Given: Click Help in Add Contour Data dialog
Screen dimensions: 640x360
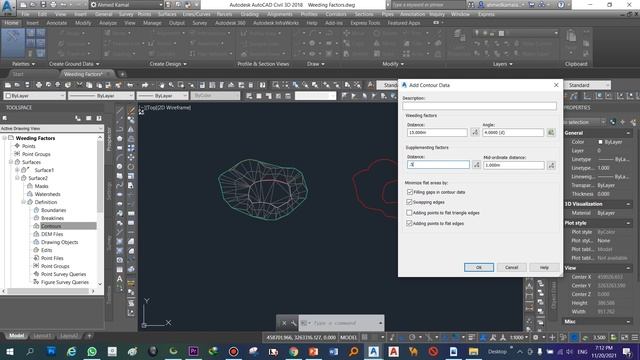Looking at the screenshot, I should [x=544, y=267].
